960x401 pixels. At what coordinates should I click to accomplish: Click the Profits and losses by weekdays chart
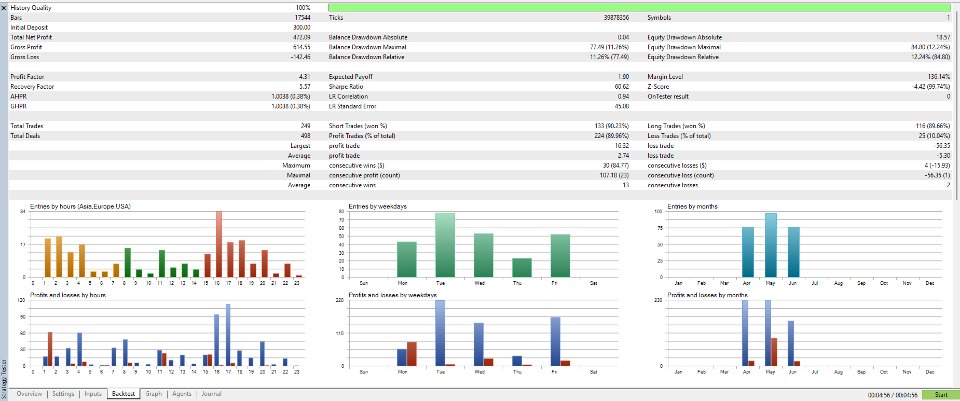[x=481, y=334]
